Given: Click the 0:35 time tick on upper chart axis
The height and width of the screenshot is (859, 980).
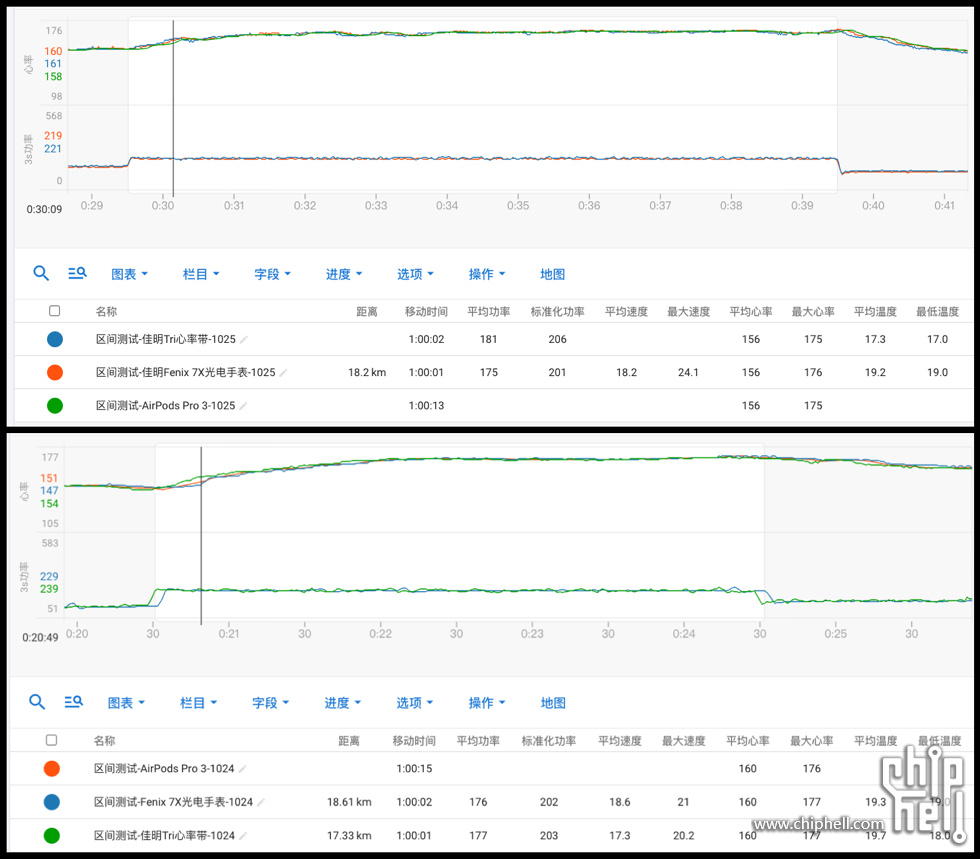Looking at the screenshot, I should tap(518, 205).
